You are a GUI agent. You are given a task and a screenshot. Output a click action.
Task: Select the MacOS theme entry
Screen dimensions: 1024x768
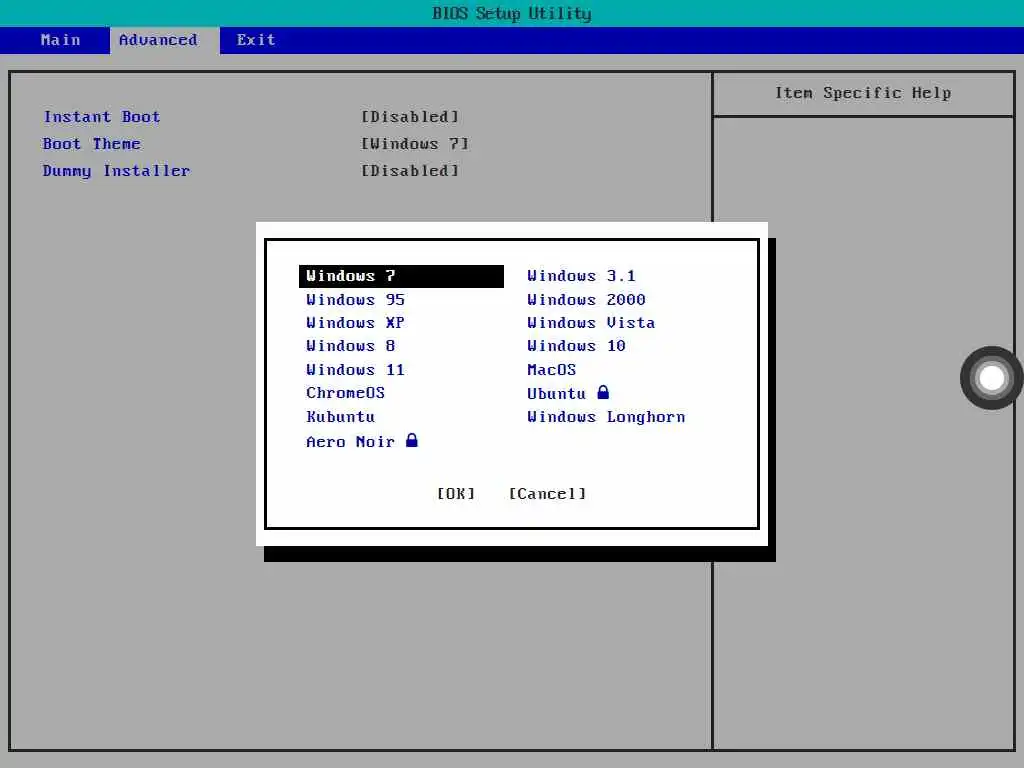tap(552, 370)
